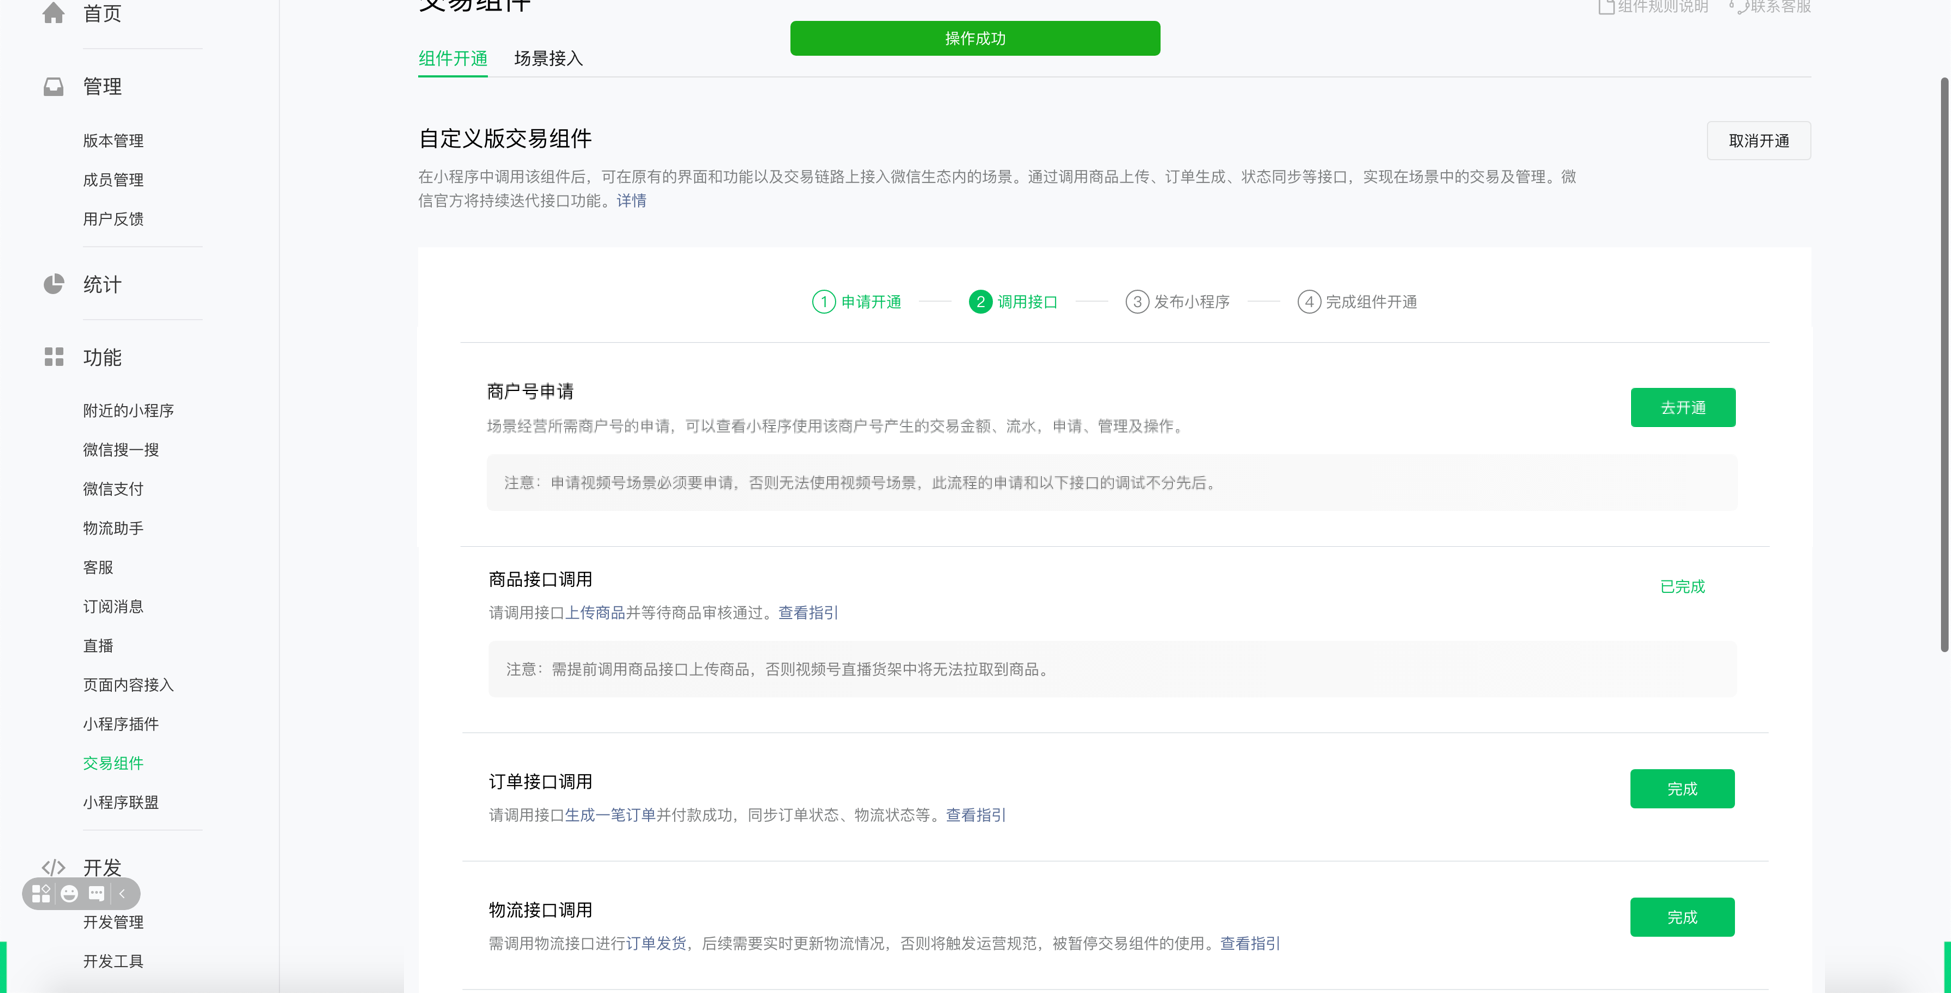Click the document icon beside 组件规则说明
The image size is (1951, 993).
[1605, 6]
